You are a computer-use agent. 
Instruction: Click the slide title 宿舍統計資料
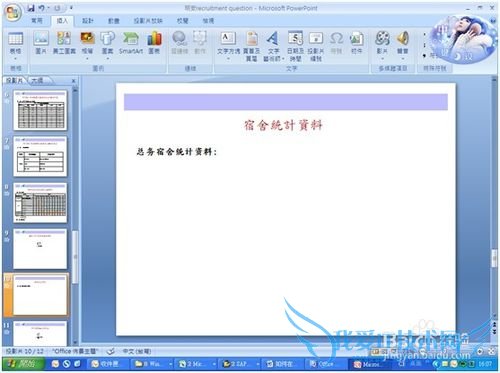click(283, 125)
